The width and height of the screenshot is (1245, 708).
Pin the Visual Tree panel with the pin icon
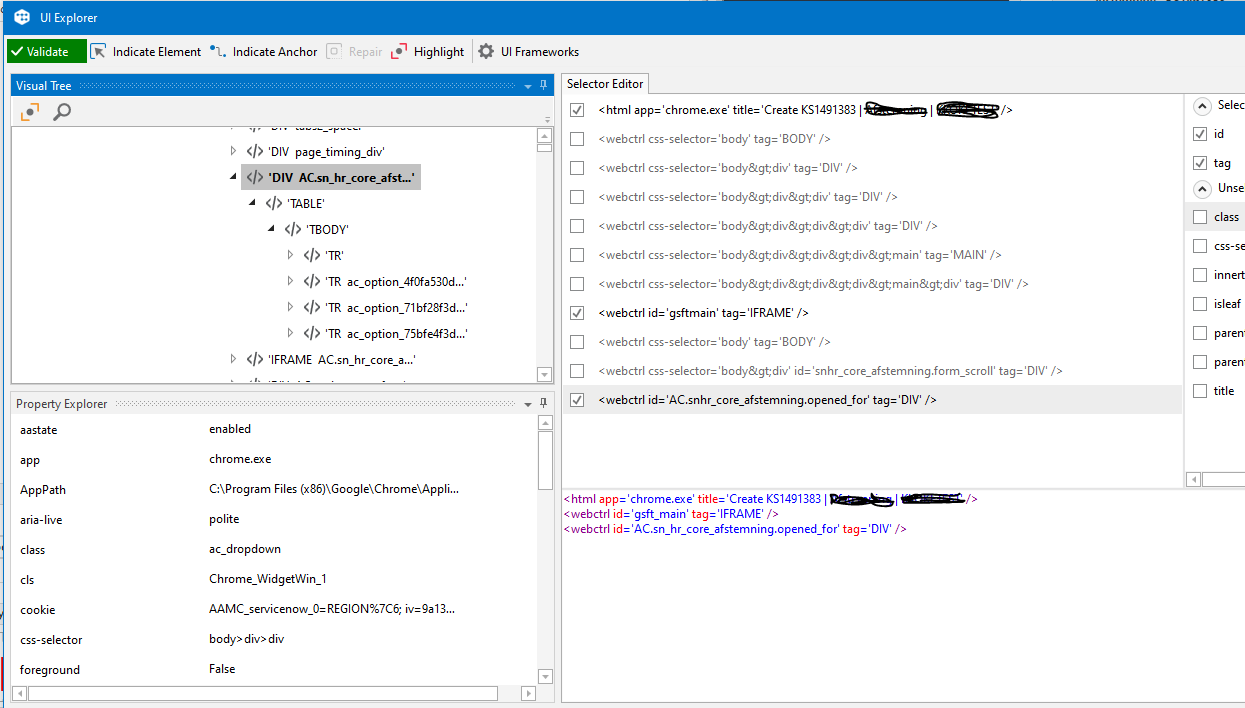coord(543,85)
